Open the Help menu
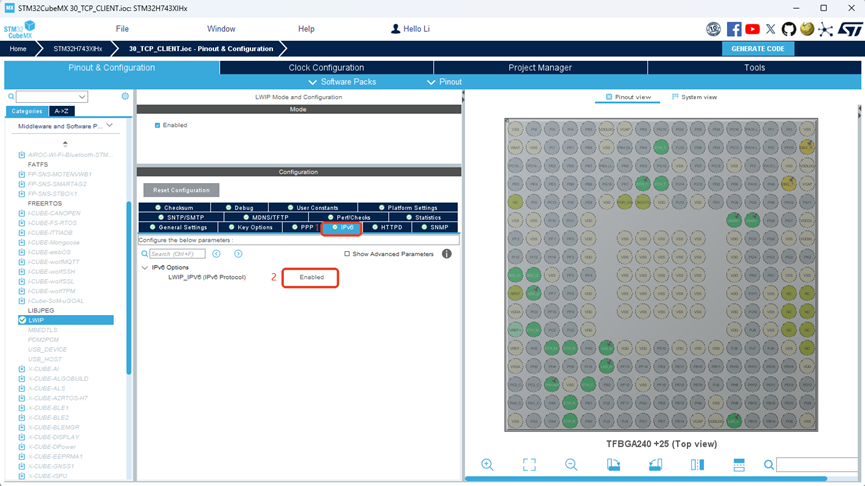The image size is (865, 486). [x=306, y=29]
